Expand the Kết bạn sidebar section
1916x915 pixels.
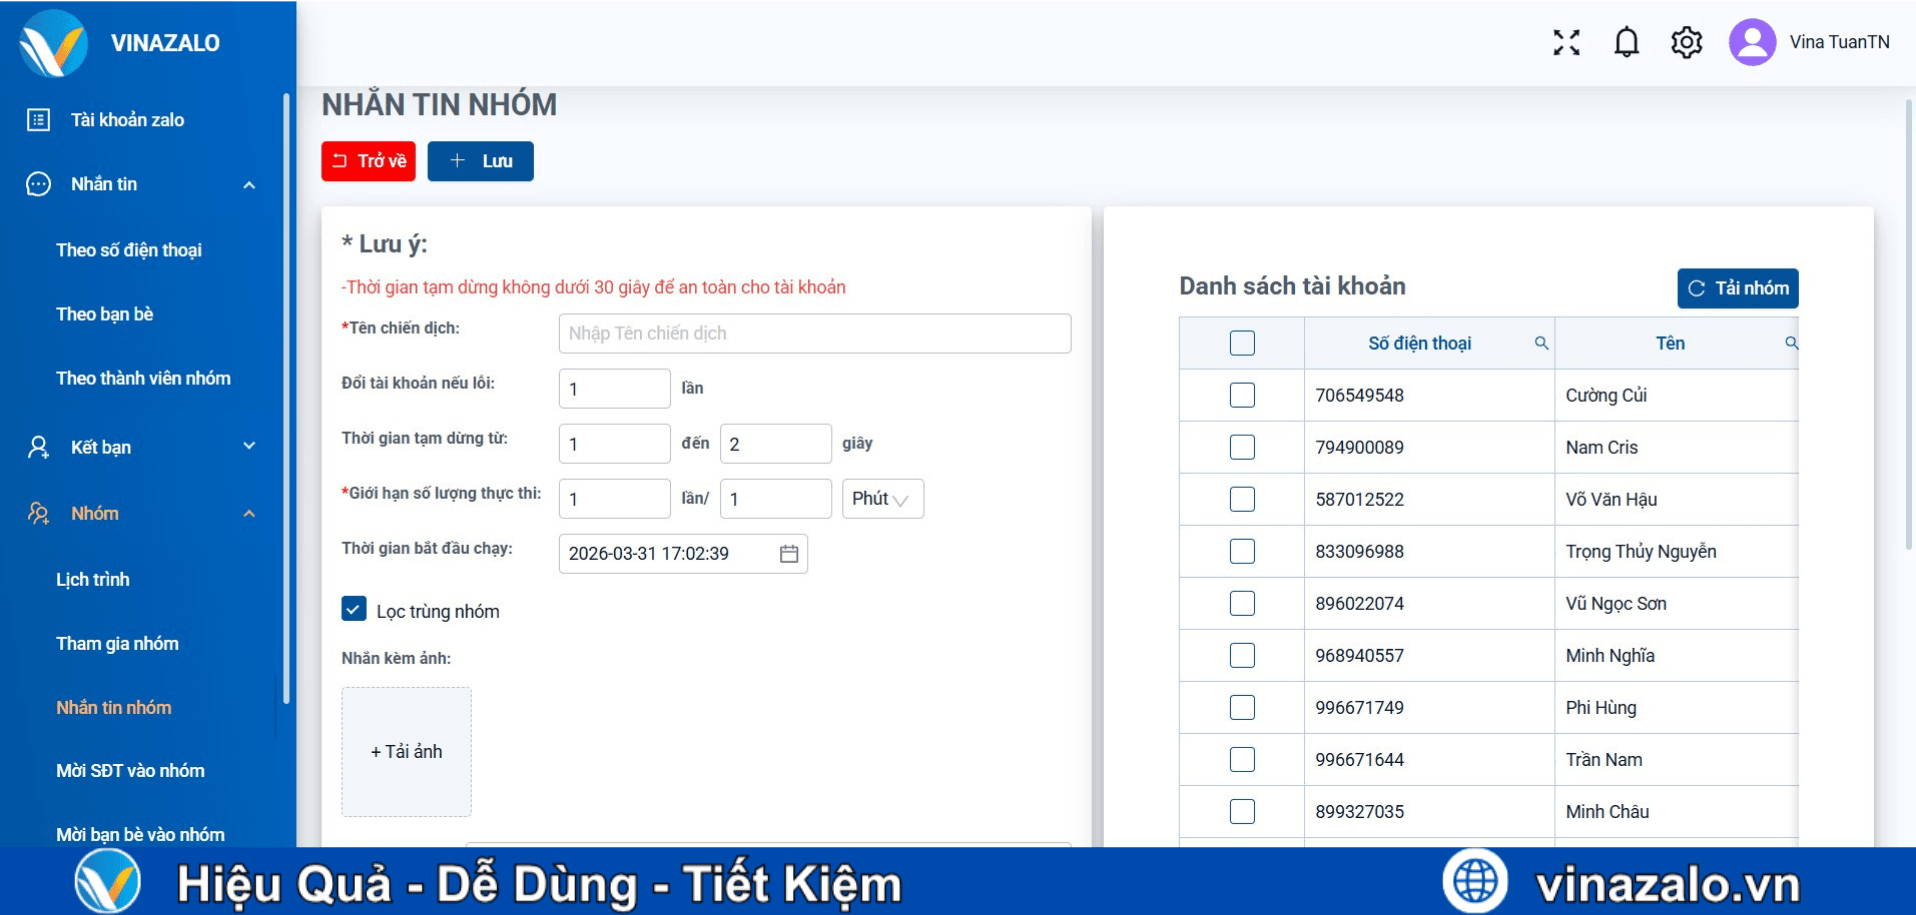249,447
